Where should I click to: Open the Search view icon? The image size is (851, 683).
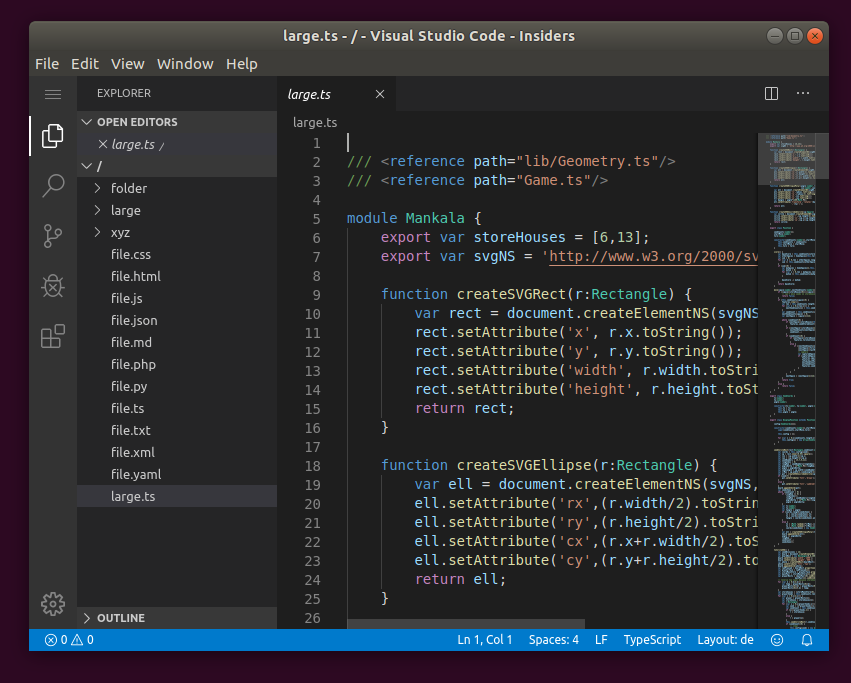53,186
